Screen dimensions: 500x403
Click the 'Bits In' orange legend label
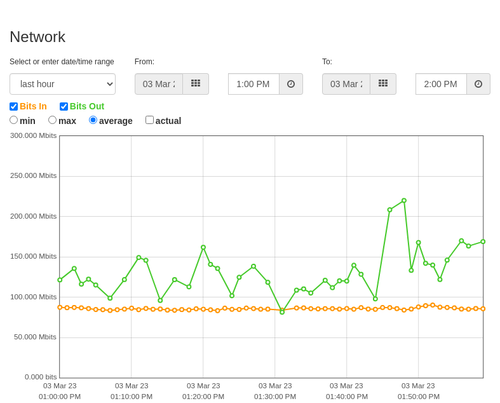(33, 106)
